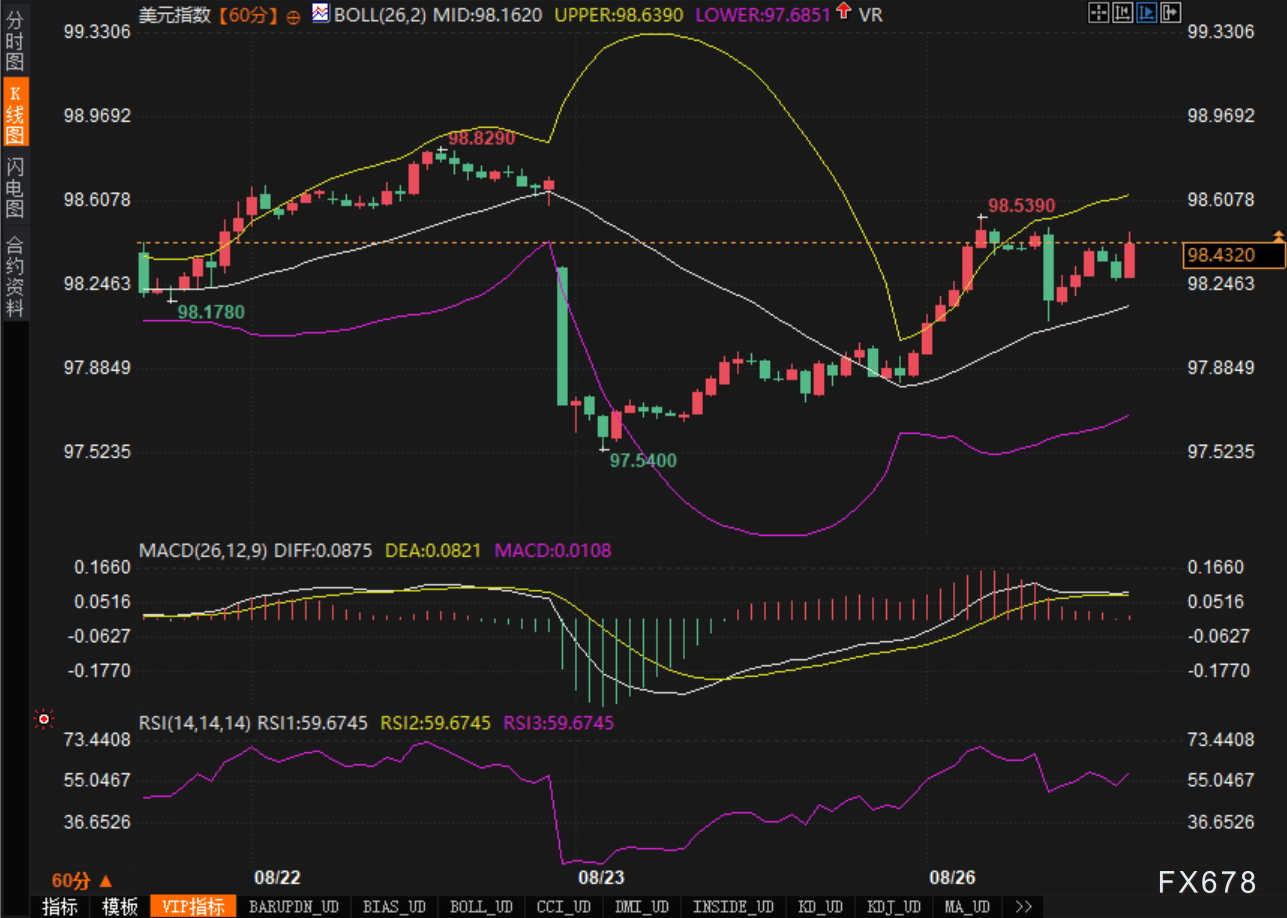Click the 98.1780 low price label
1287x918 pixels.
click(211, 312)
